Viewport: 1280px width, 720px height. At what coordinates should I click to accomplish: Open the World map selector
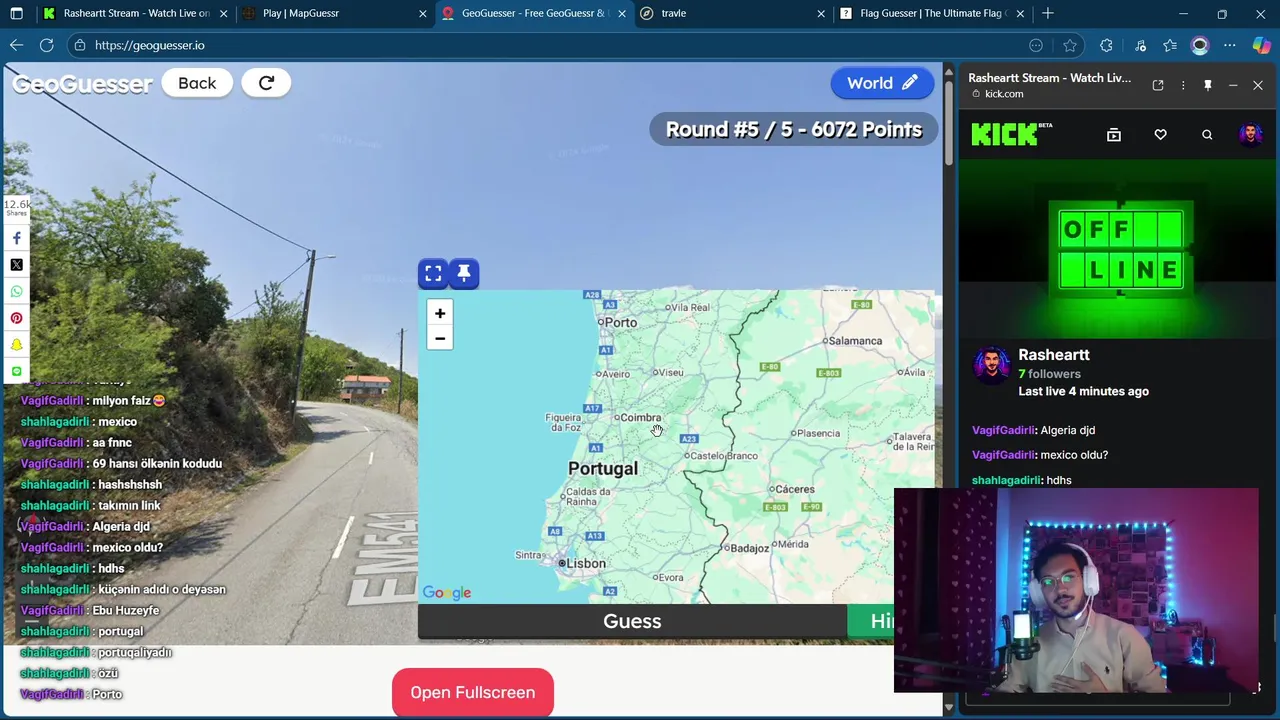[882, 83]
